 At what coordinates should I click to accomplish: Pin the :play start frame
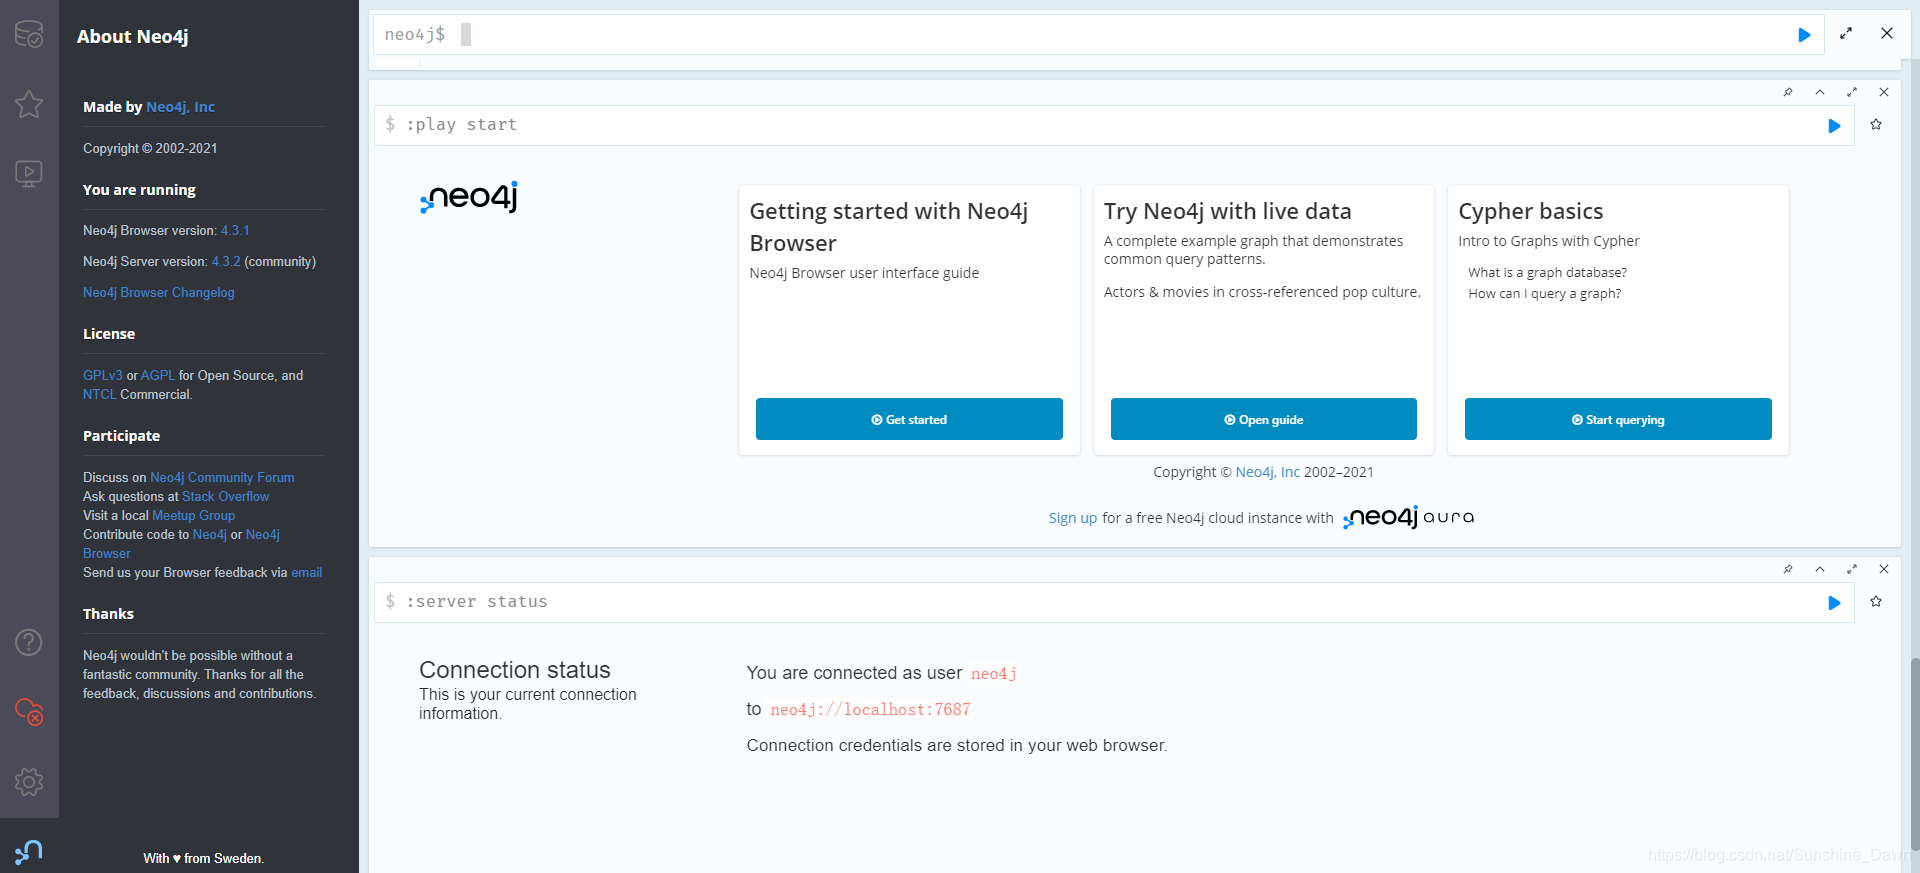[x=1788, y=92]
